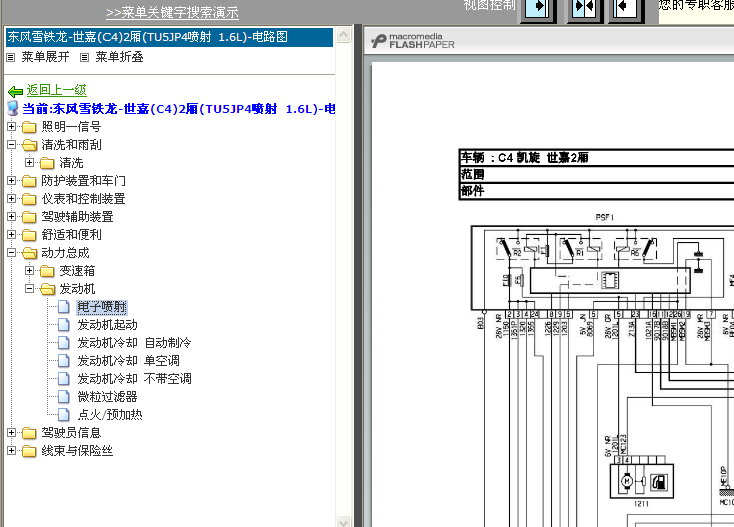The width and height of the screenshot is (734, 527).
Task: Click the 菜单展开 list icon
Action: 11,58
